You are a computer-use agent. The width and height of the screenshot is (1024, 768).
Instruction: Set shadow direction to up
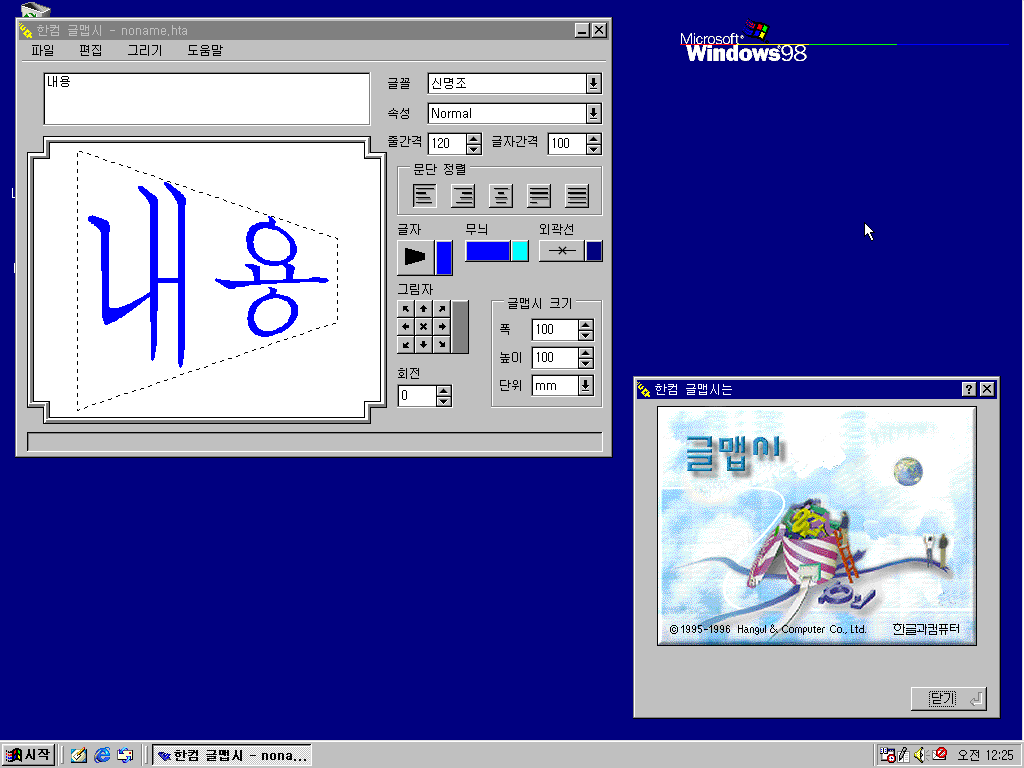point(424,308)
